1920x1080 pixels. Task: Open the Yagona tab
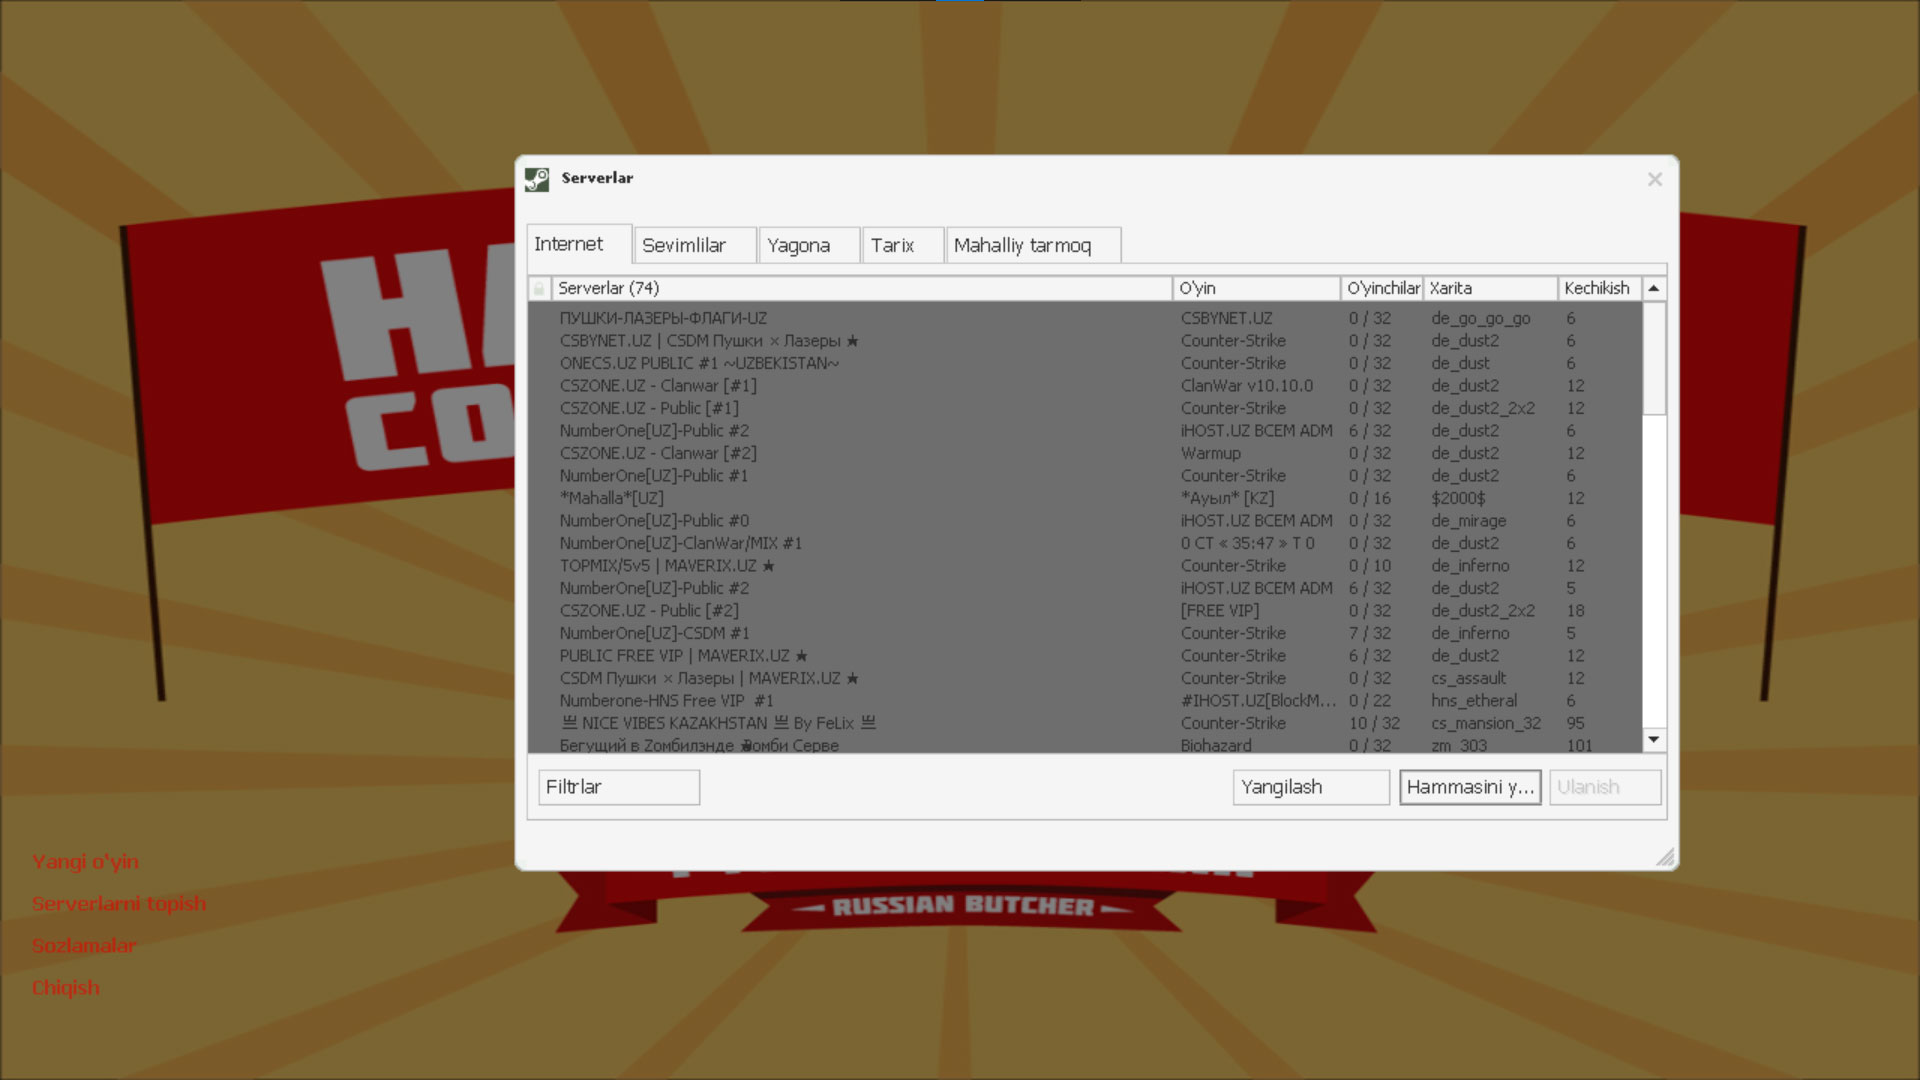coord(809,245)
